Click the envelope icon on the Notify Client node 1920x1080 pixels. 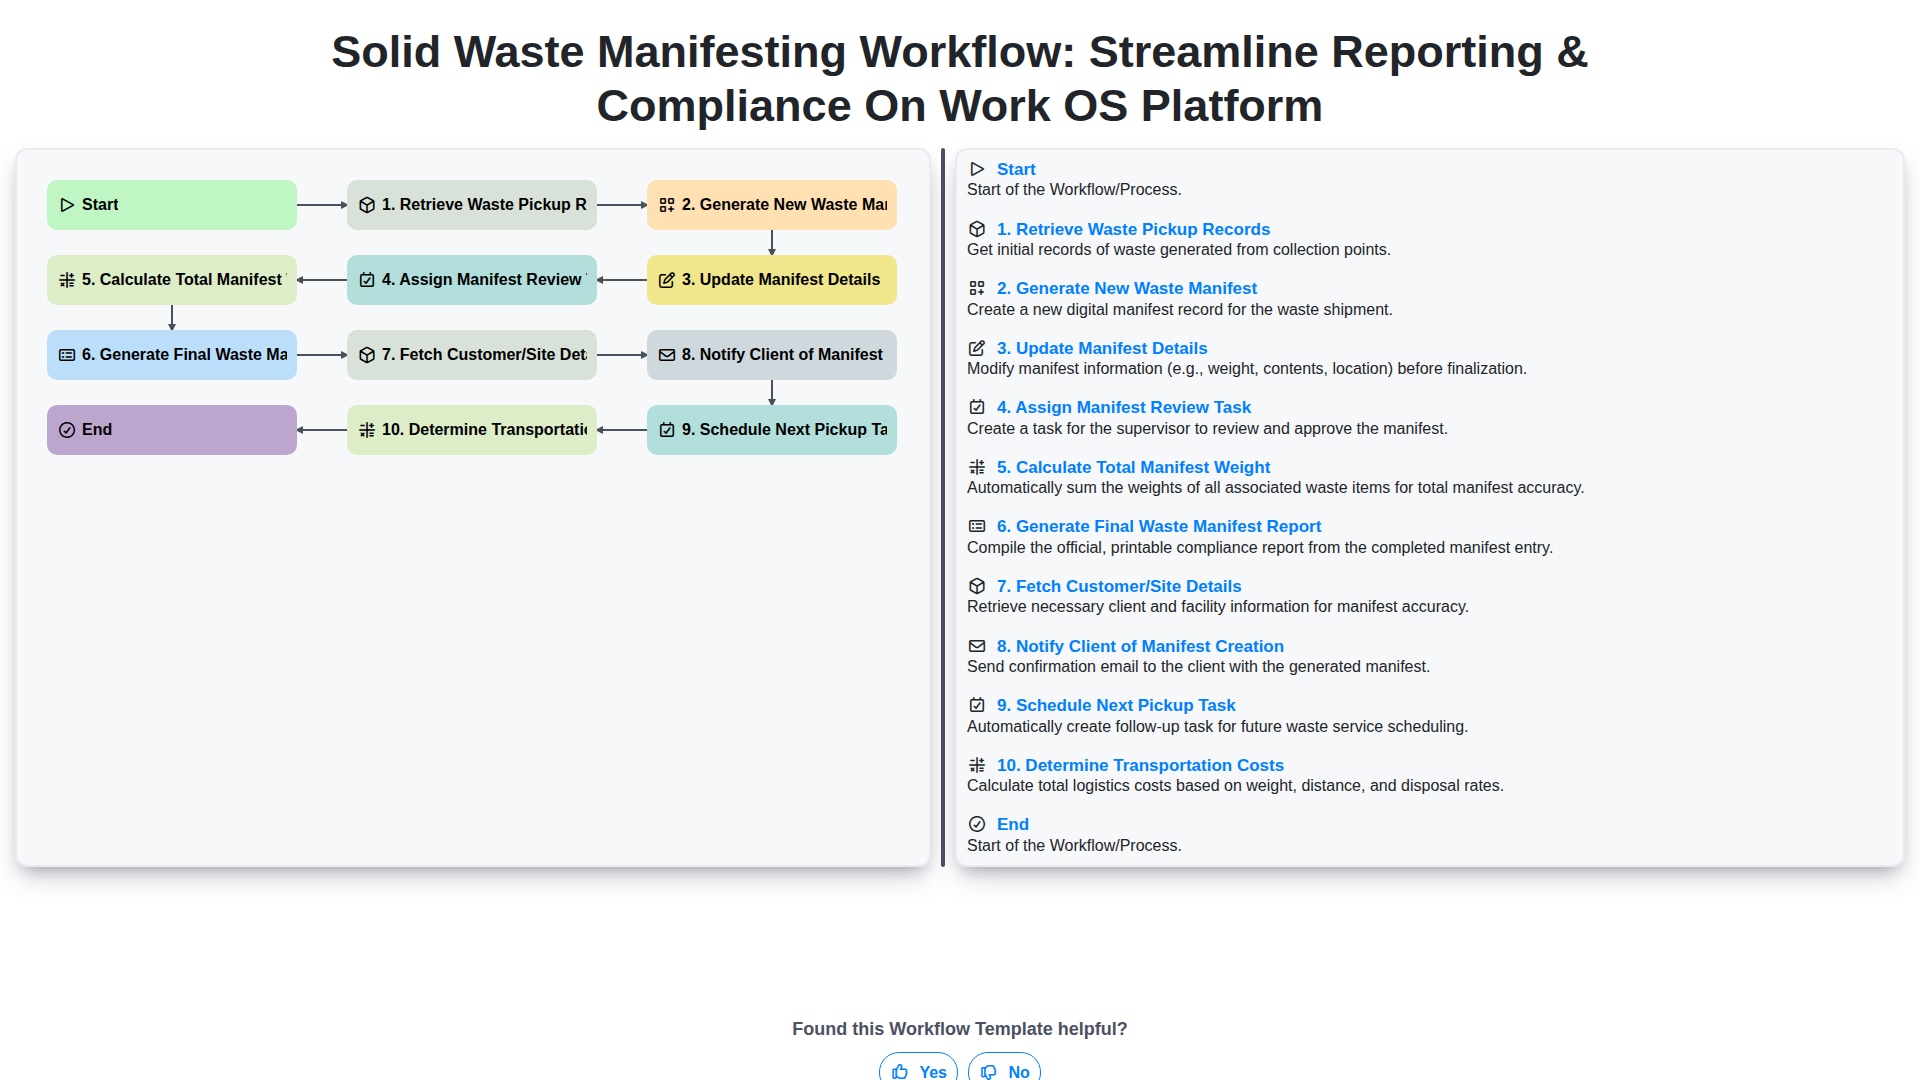tap(667, 355)
